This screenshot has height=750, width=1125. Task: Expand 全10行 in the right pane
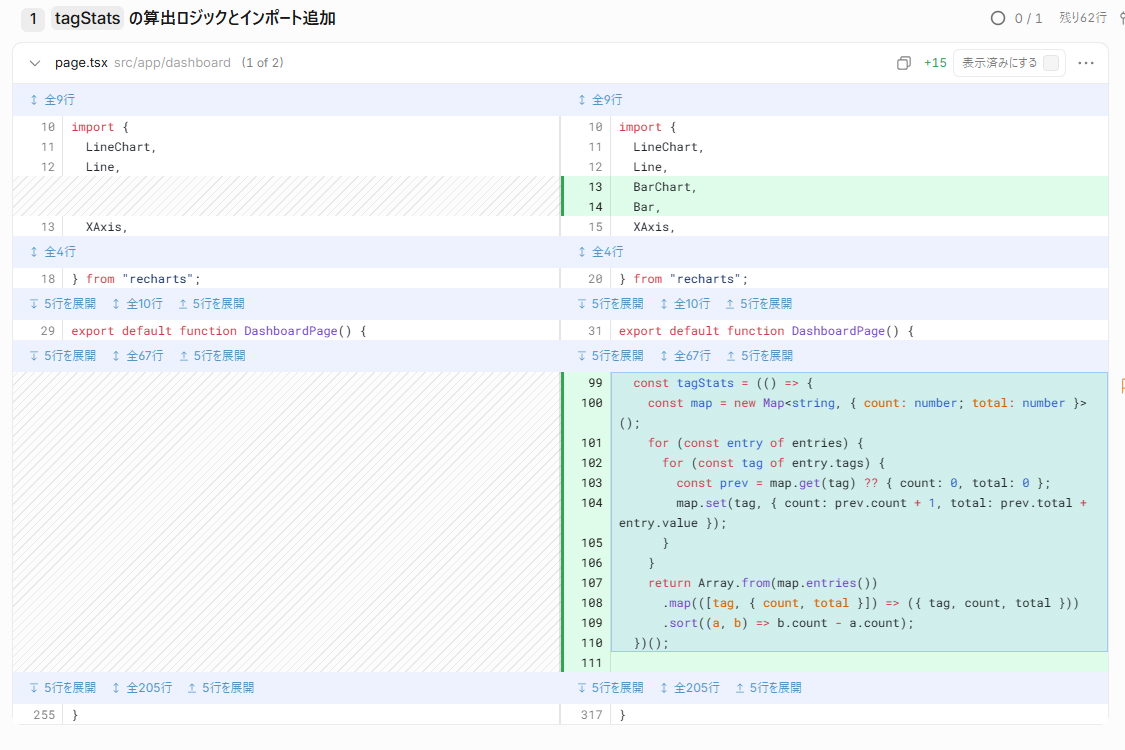tap(684, 304)
